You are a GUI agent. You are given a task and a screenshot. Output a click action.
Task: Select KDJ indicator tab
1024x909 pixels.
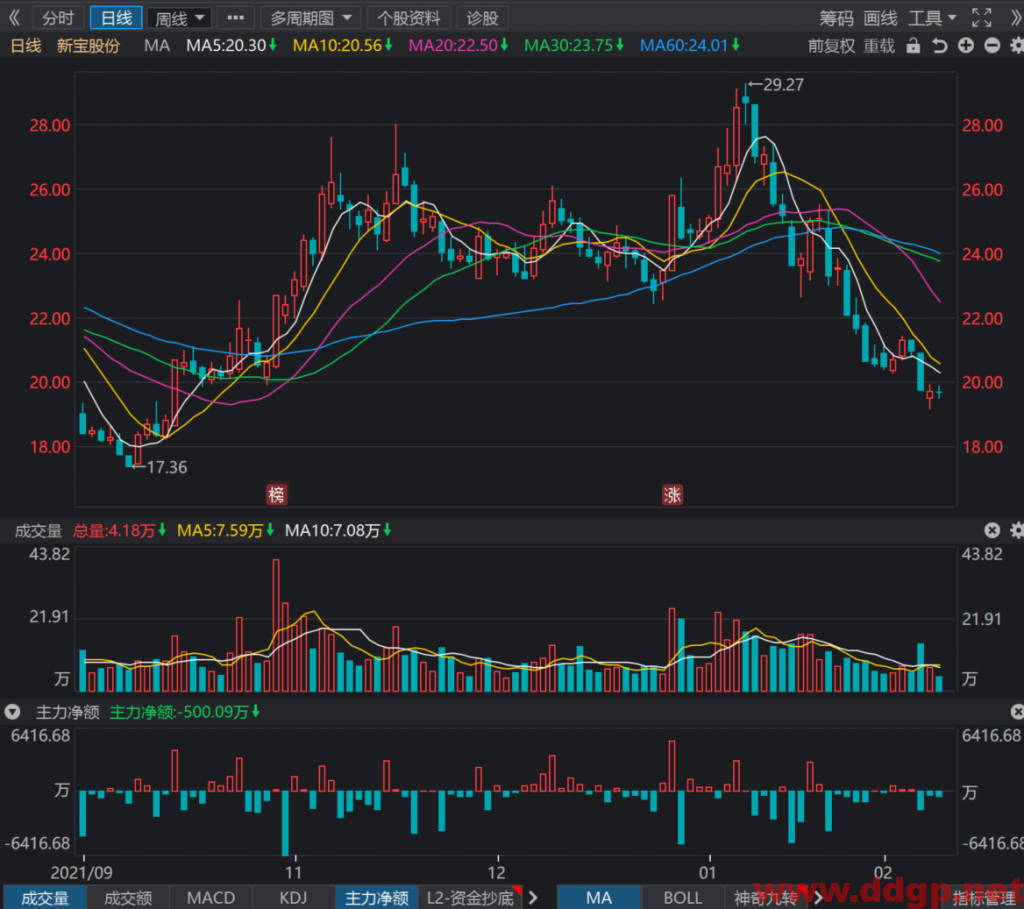pos(293,898)
